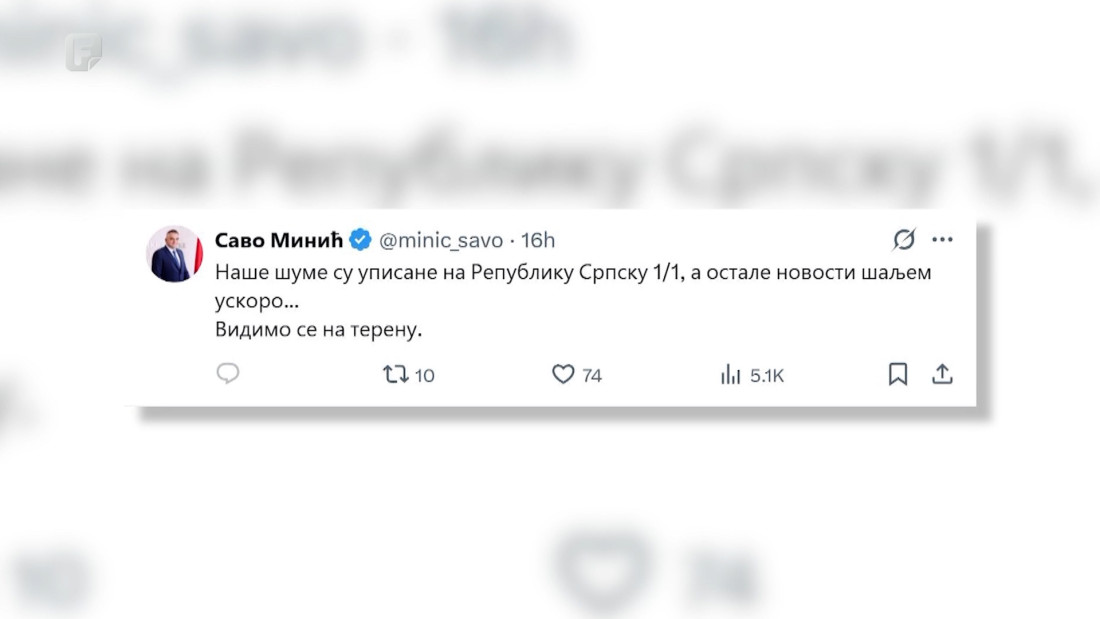Viewport: 1100px width, 619px height.
Task: Open the more options ellipsis menu
Action: (x=941, y=239)
